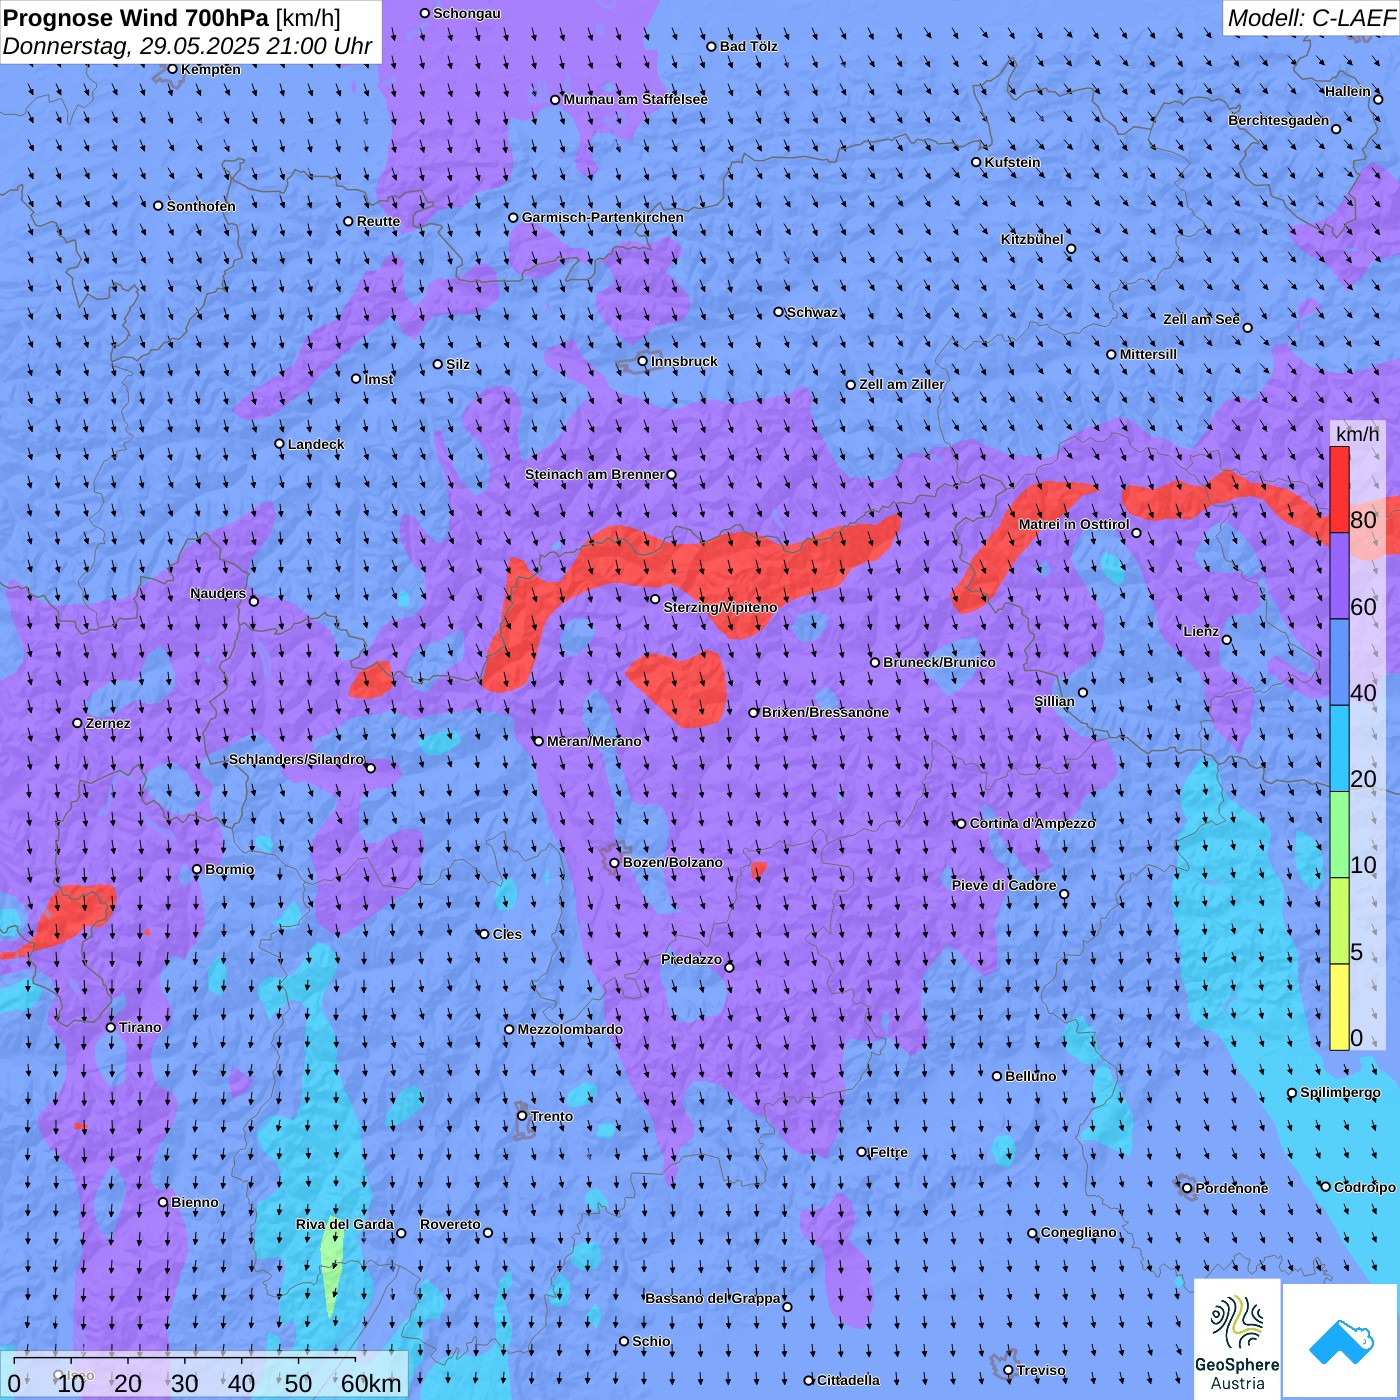The width and height of the screenshot is (1400, 1400).
Task: Click the Rovereto label
Action: tap(450, 1224)
